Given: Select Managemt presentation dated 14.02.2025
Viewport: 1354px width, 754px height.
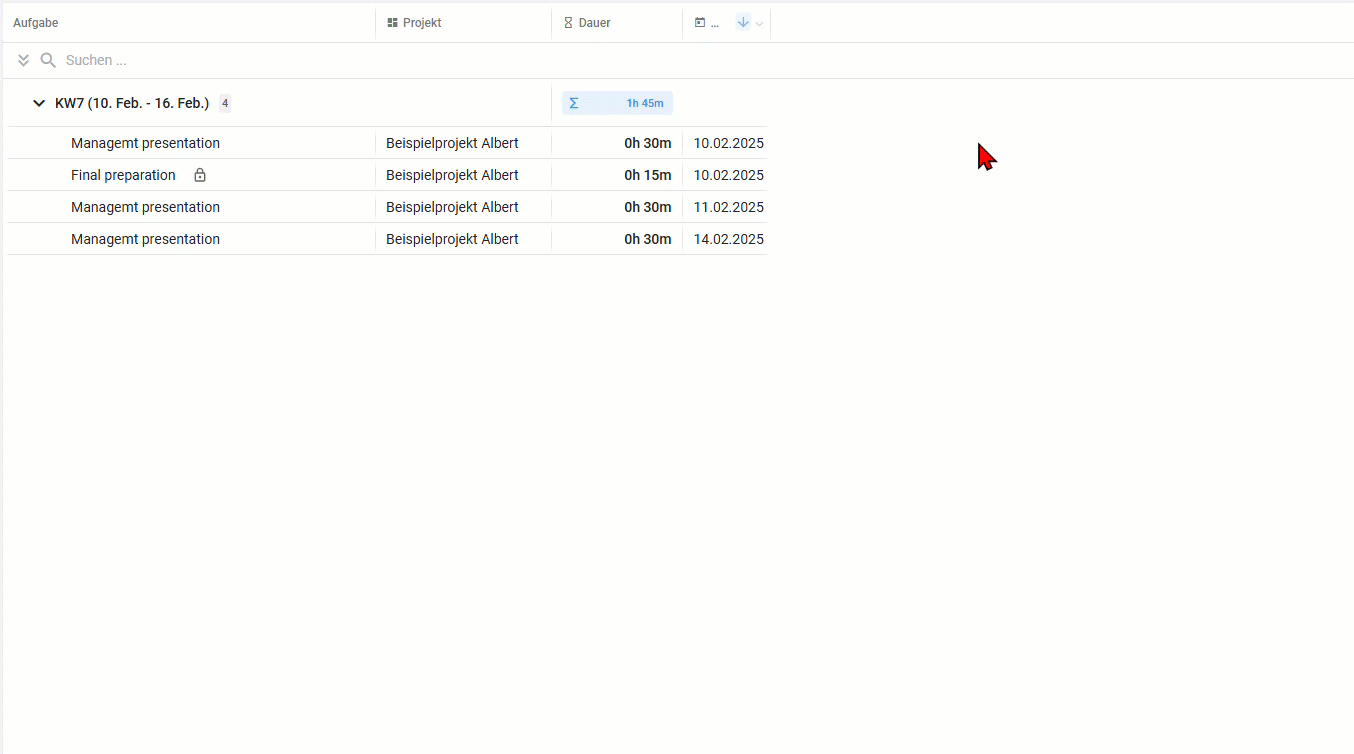Looking at the screenshot, I should coord(145,239).
